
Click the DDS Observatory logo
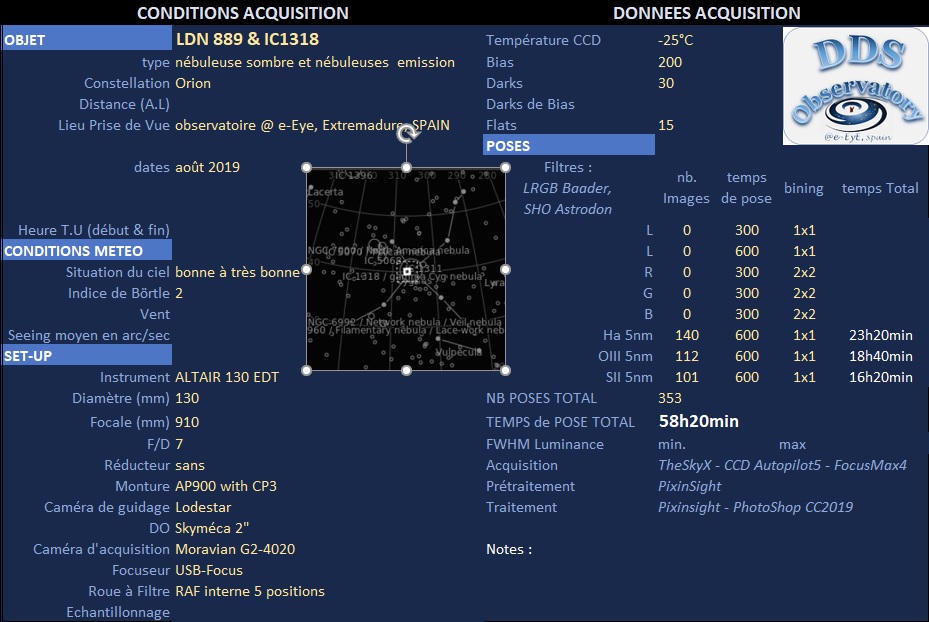tap(855, 86)
